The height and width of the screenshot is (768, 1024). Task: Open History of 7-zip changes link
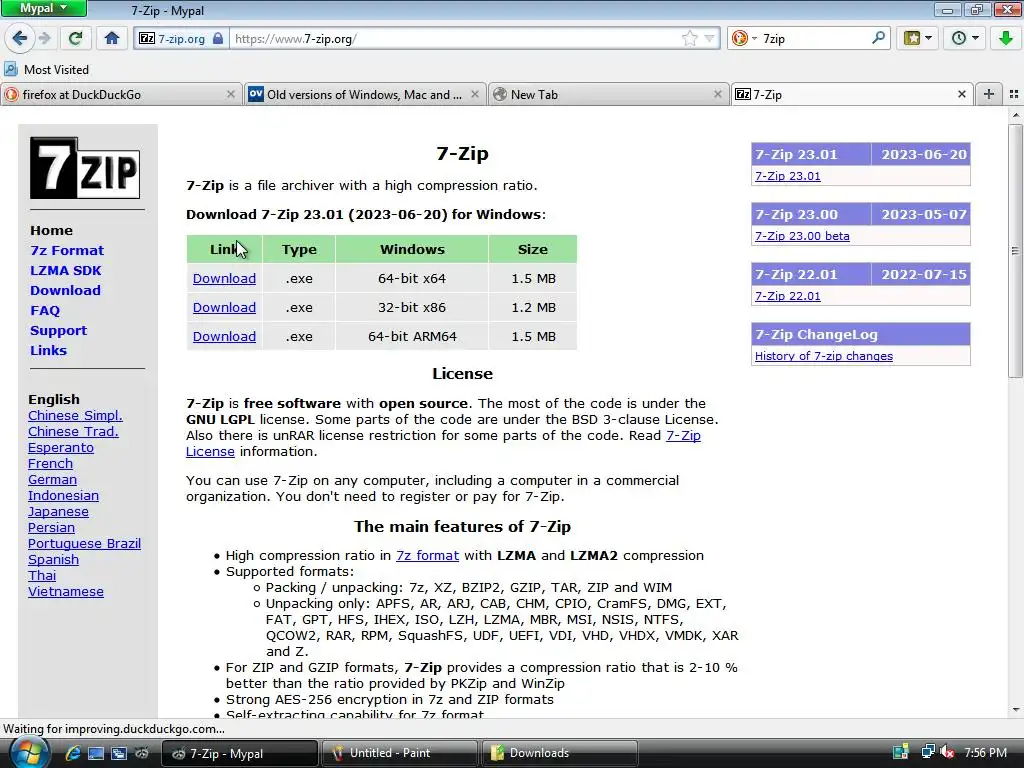coord(824,356)
